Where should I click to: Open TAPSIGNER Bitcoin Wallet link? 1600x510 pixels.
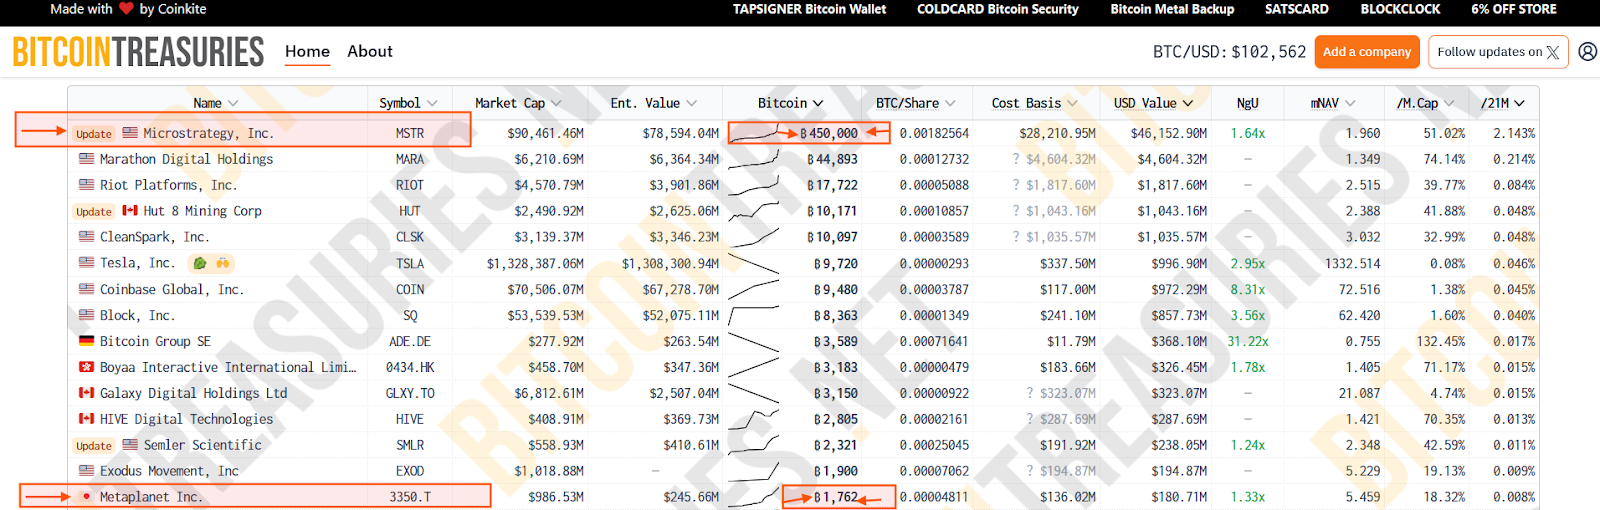809,9
